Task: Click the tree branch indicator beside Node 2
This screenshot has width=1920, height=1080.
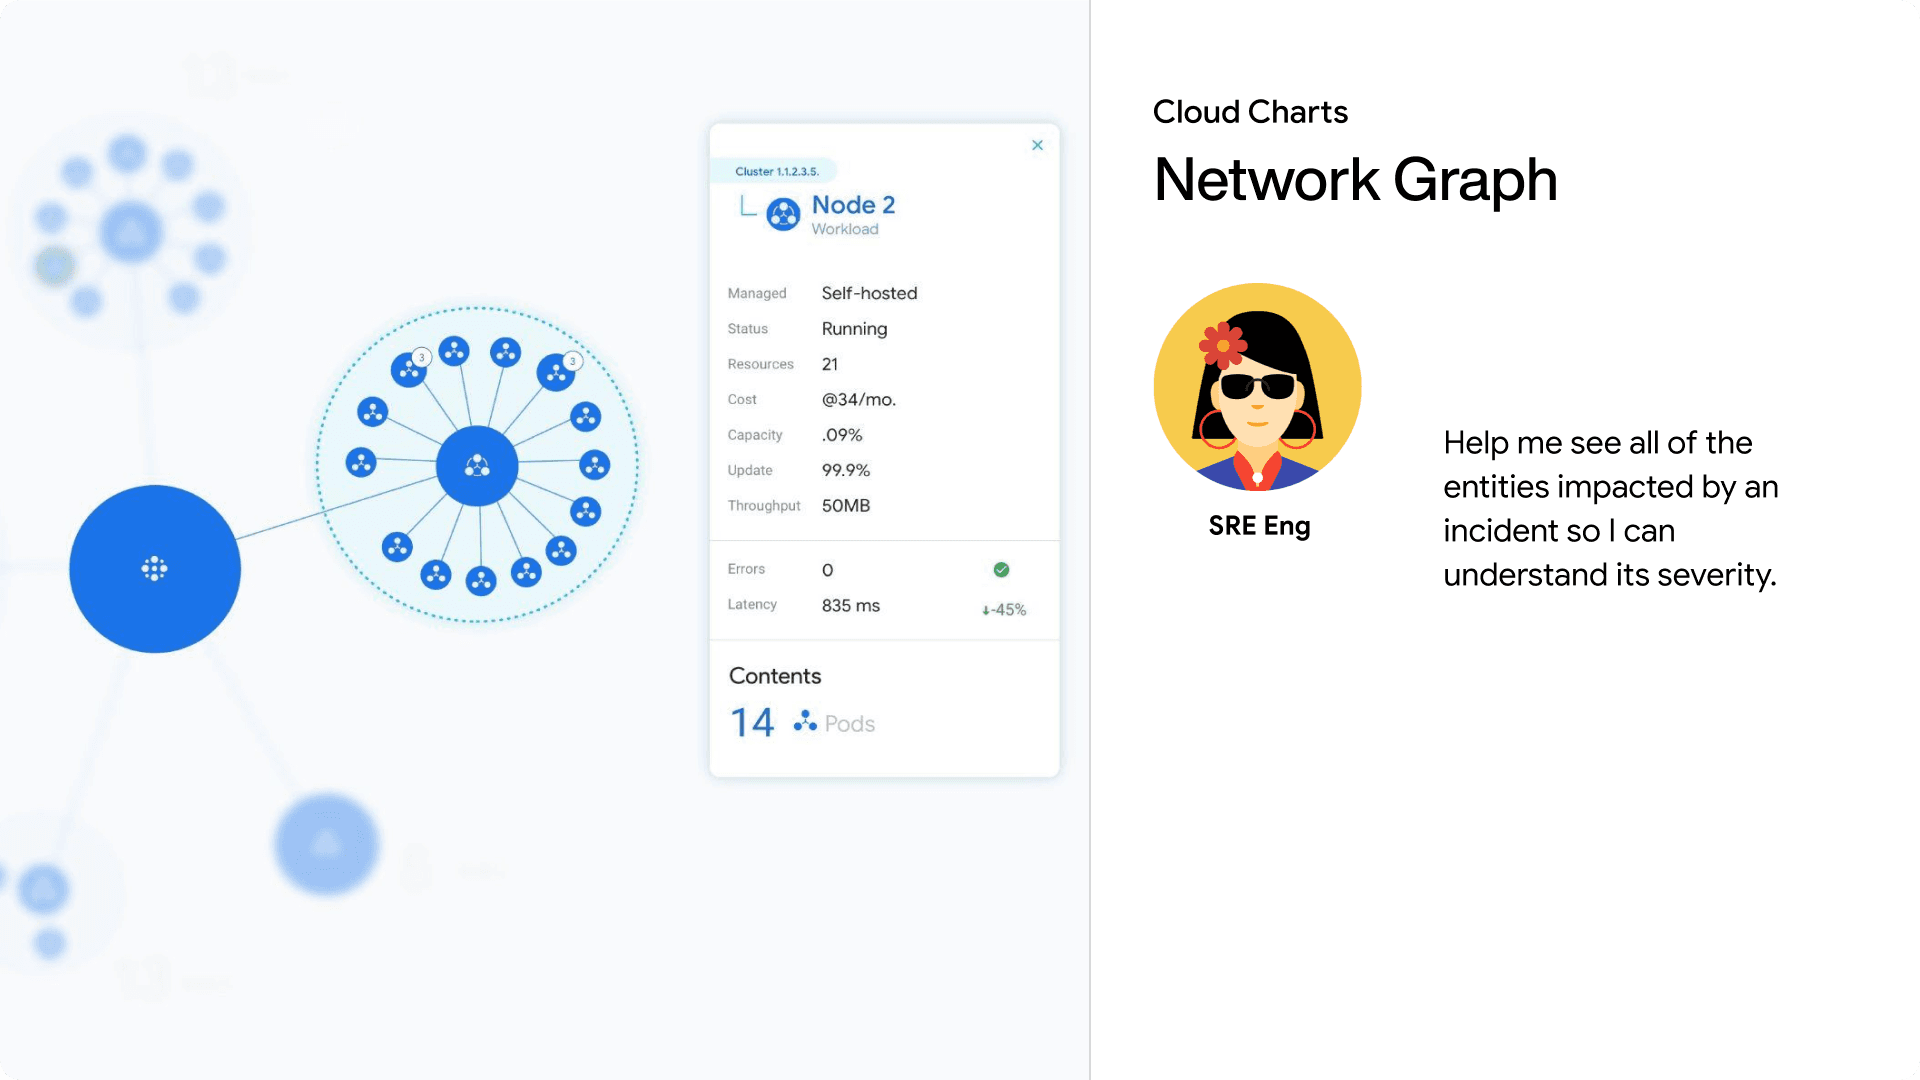Action: tap(747, 206)
